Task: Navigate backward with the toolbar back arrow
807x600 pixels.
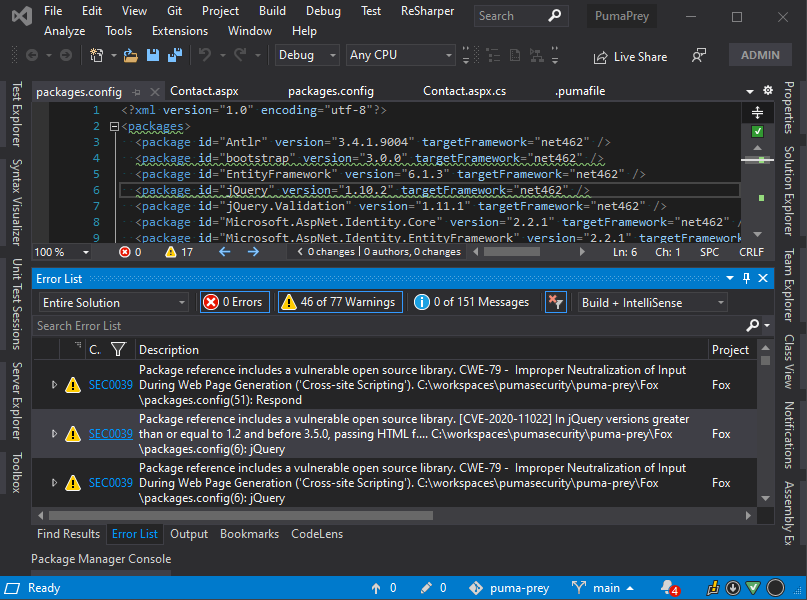Action: click(32, 55)
